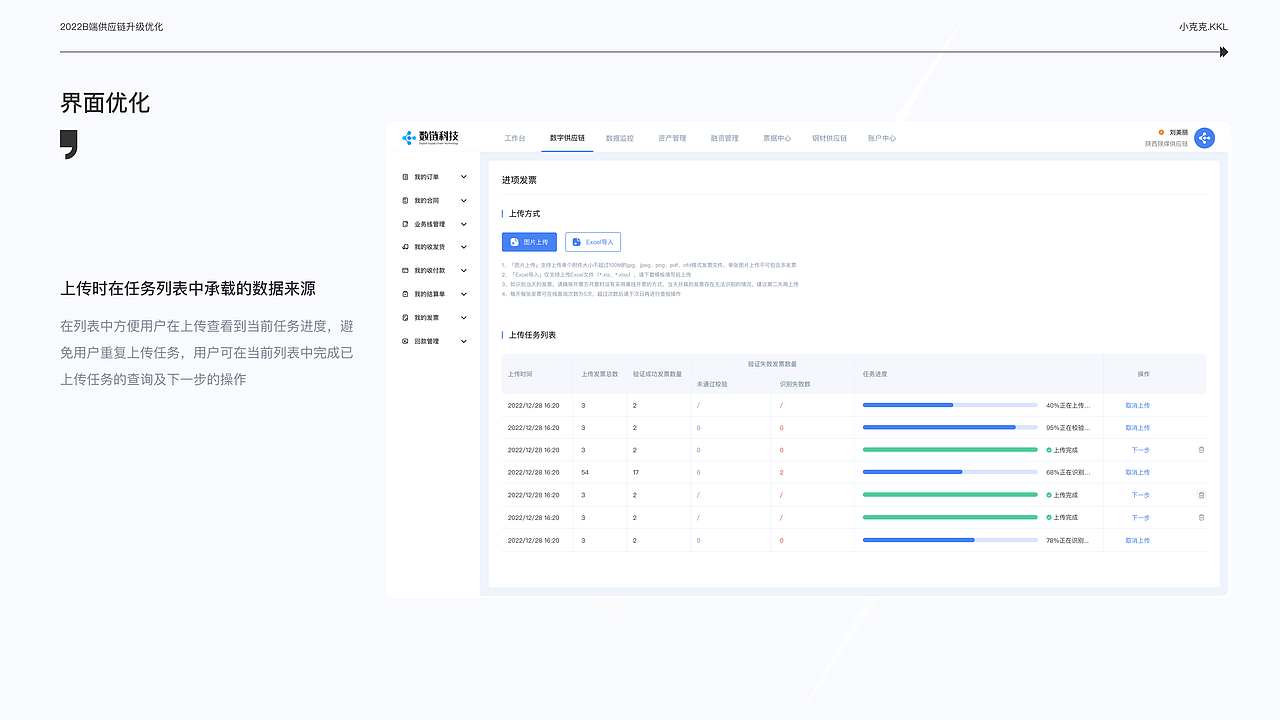Screen dimensions: 1280x720
Task: Expand the 我的发票 chevron
Action: point(464,318)
